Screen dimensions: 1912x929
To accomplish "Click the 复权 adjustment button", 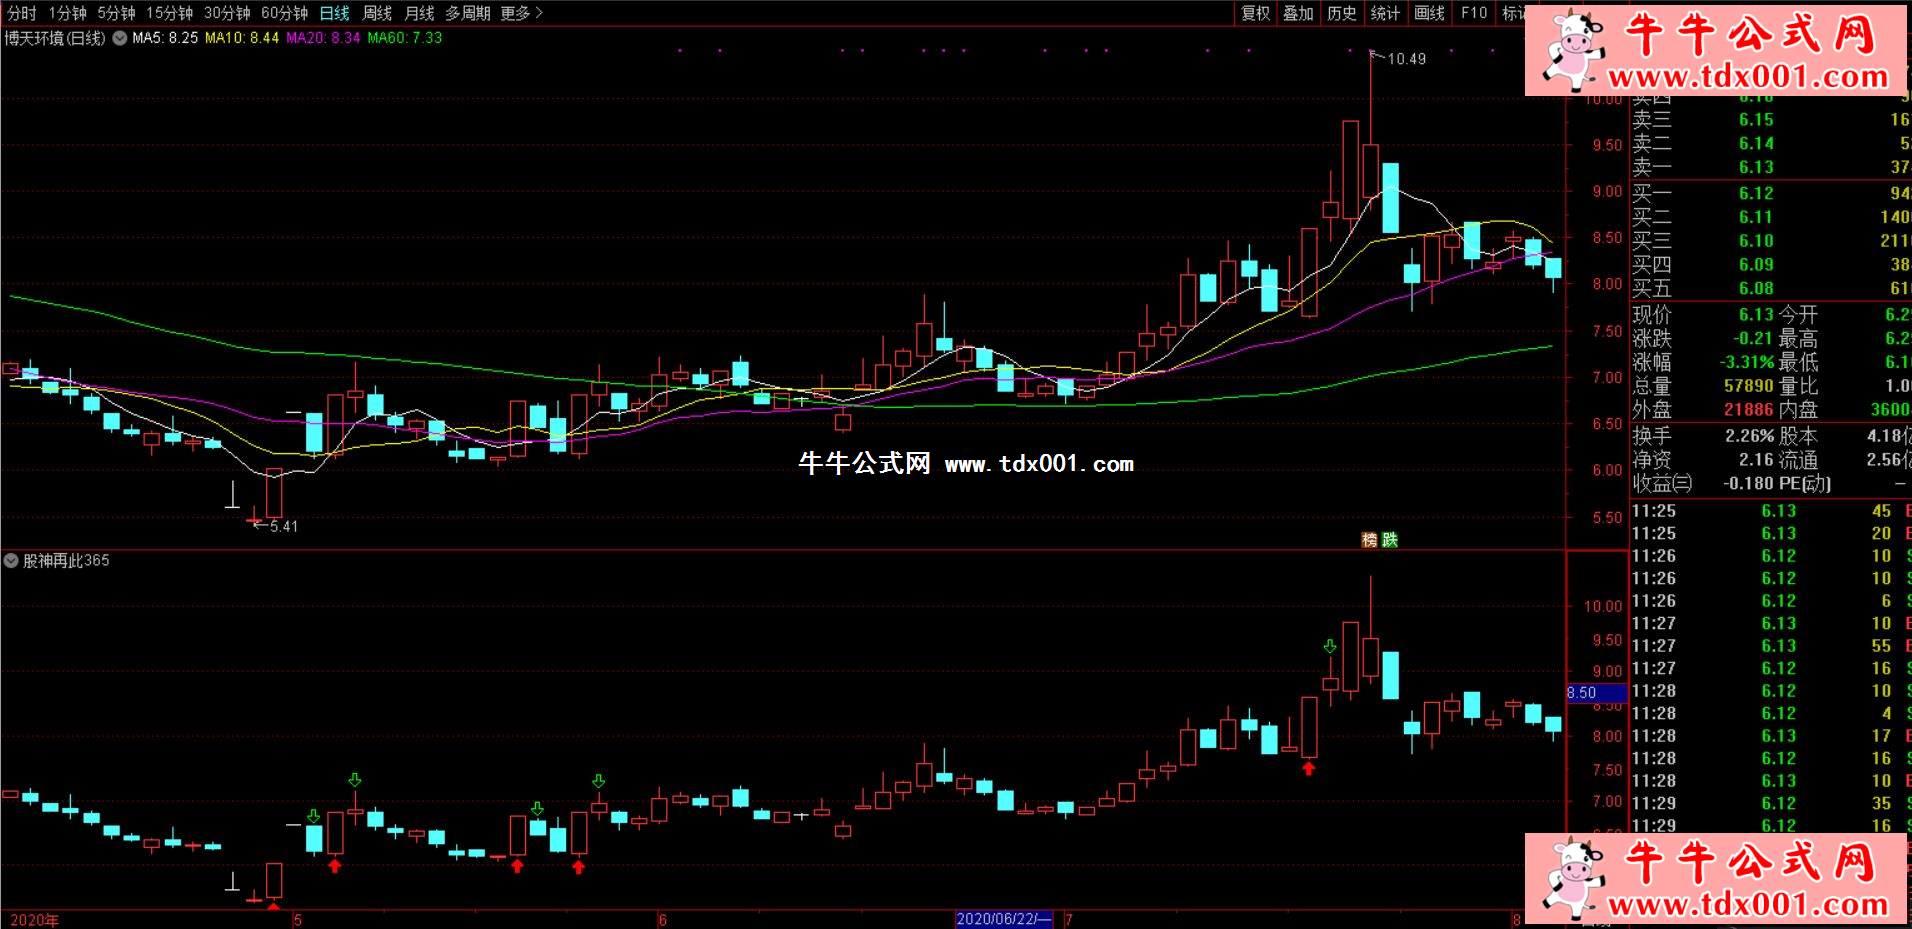I will pyautogui.click(x=1255, y=13).
